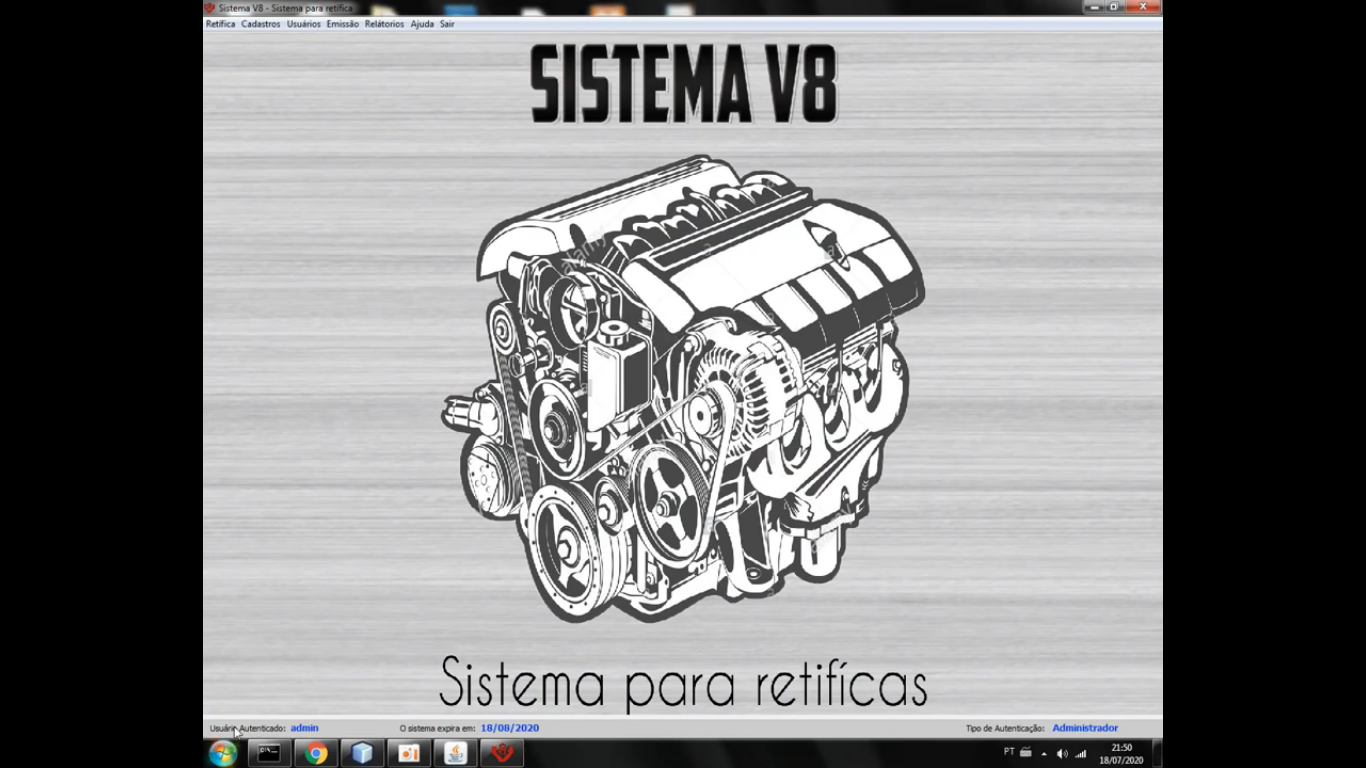Screen dimensions: 1366x768
Task: Select the Java coffee cup taskbar icon
Action: (x=456, y=754)
